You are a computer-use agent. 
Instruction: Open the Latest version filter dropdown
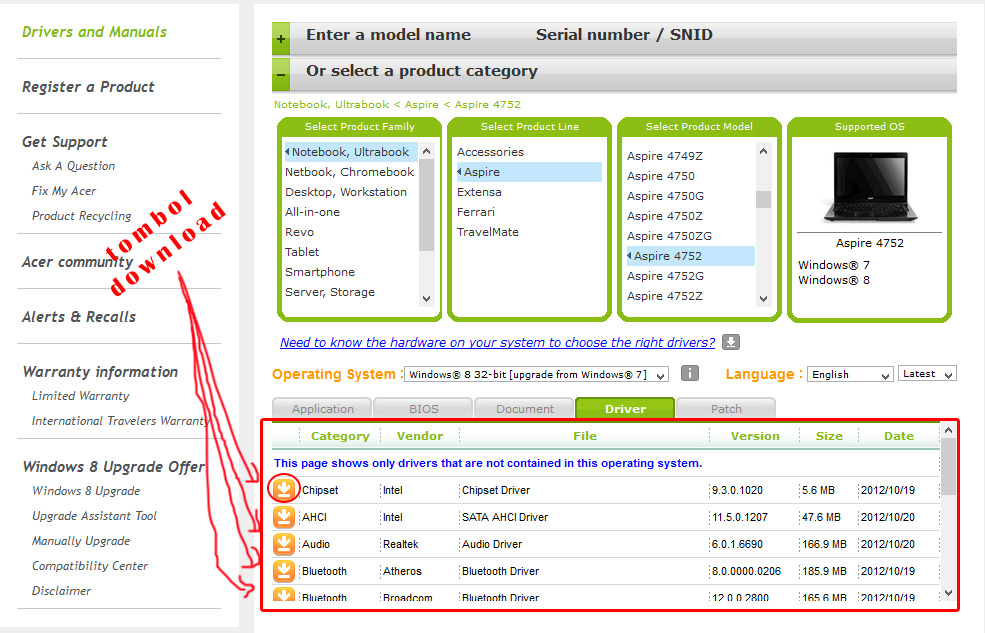(x=927, y=374)
